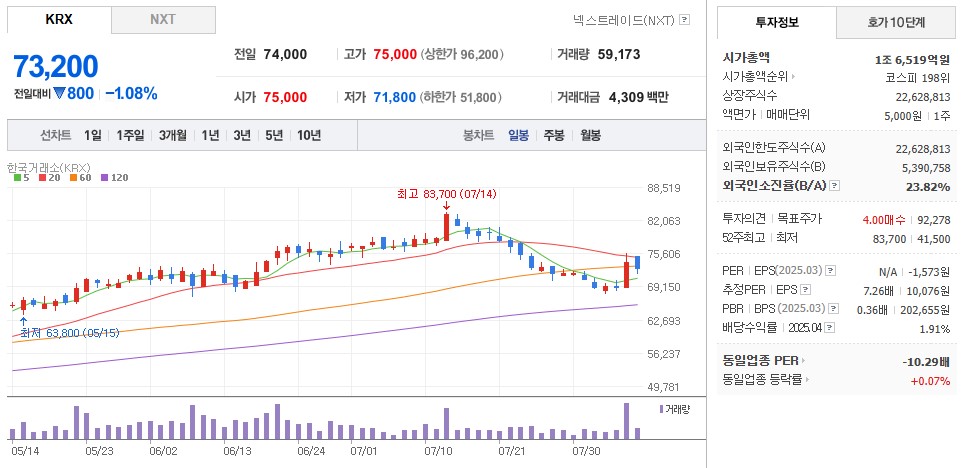Click the 외국인소진율 value 23.82%

pos(928,186)
